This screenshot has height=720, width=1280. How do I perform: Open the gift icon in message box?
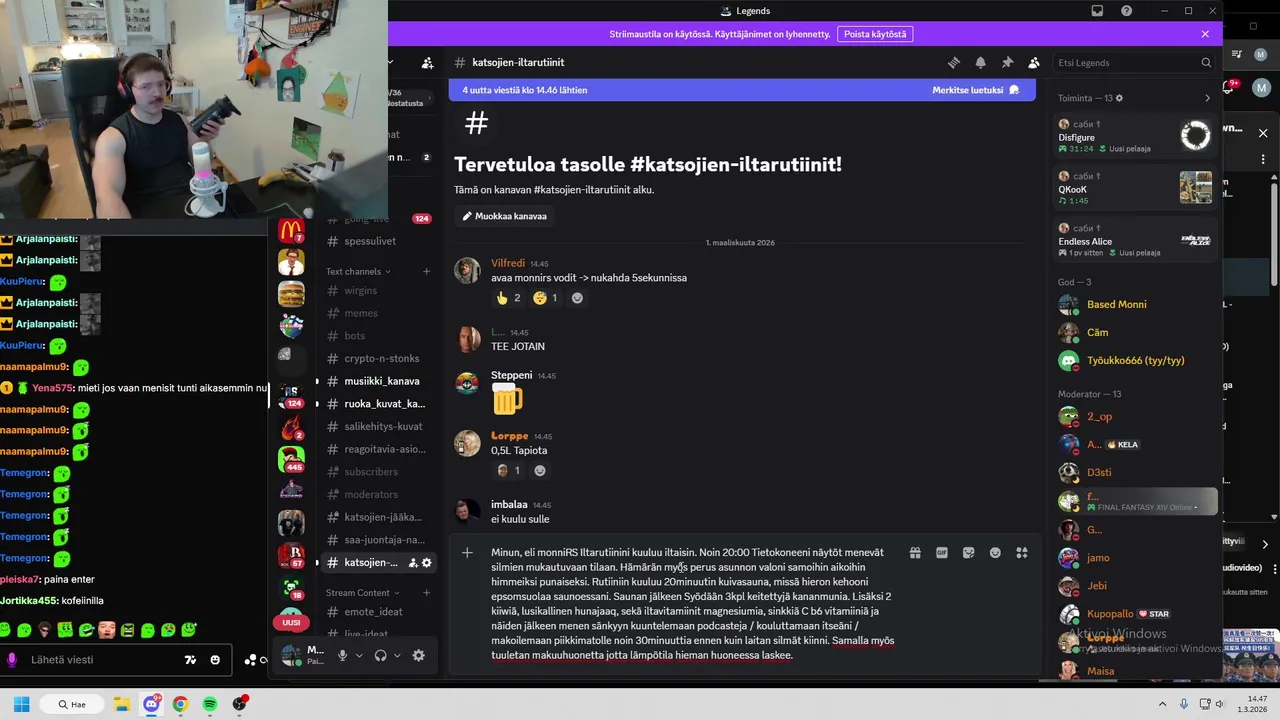(x=915, y=552)
